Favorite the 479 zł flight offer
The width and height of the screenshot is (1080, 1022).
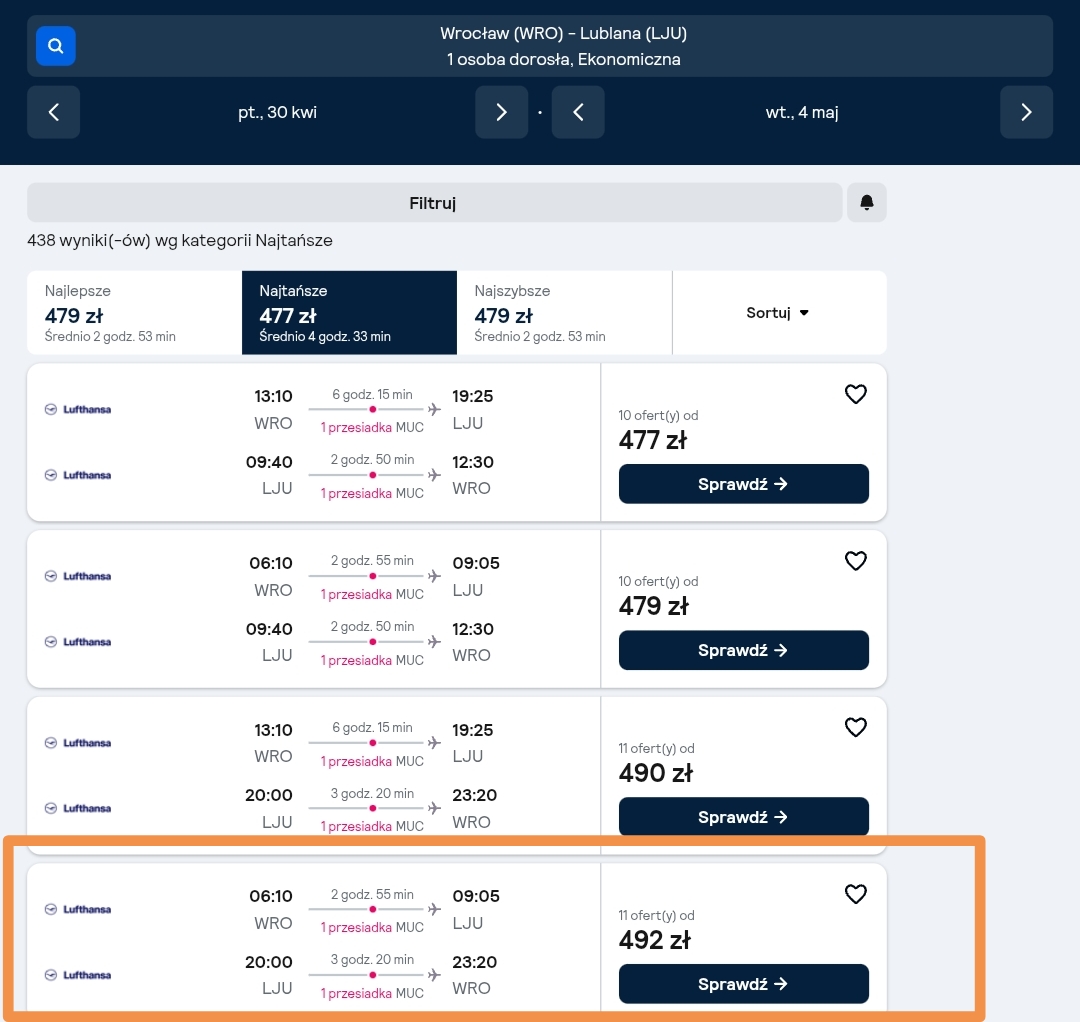[855, 561]
